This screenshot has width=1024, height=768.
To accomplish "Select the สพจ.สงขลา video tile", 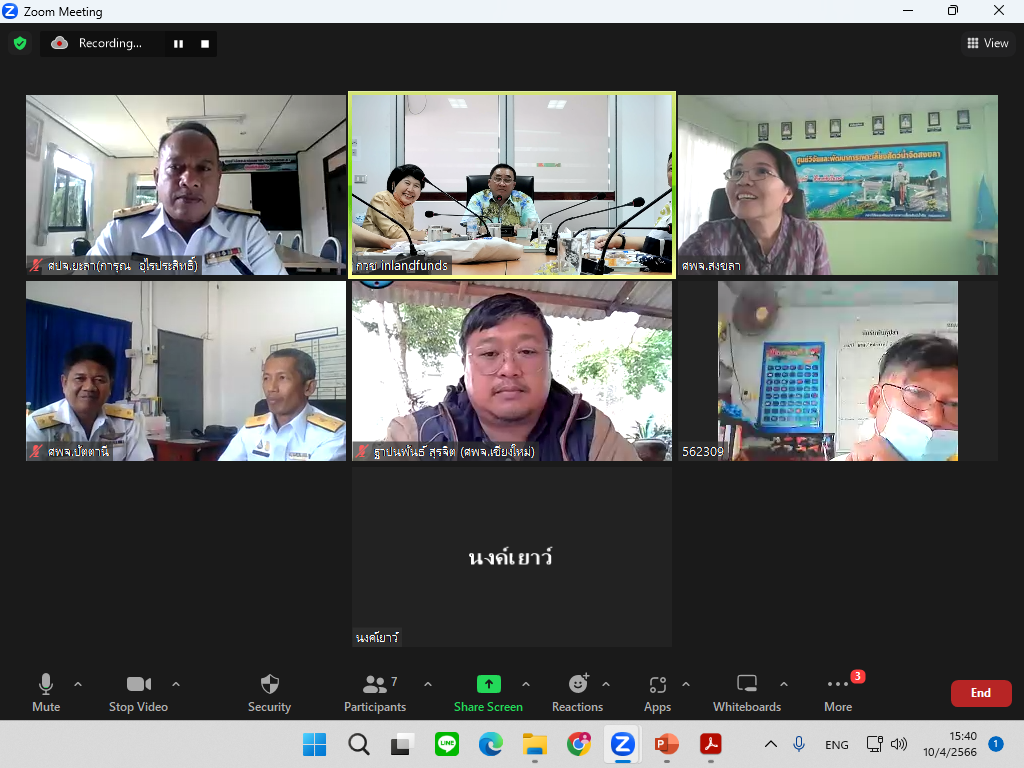I will pos(838,185).
